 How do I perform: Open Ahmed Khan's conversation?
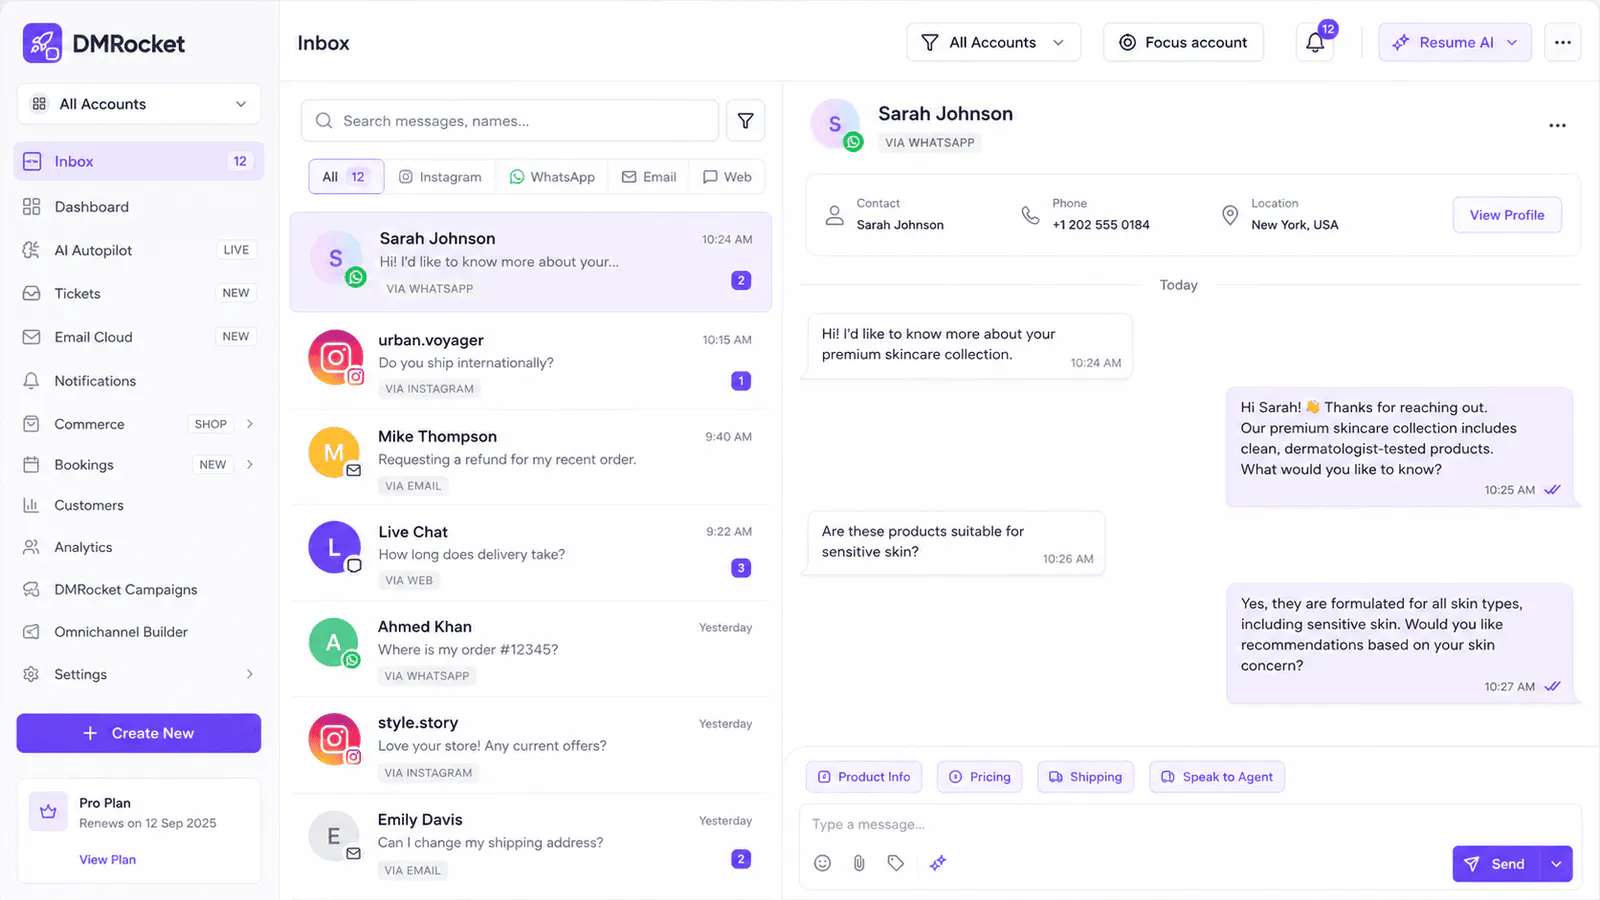[531, 649]
